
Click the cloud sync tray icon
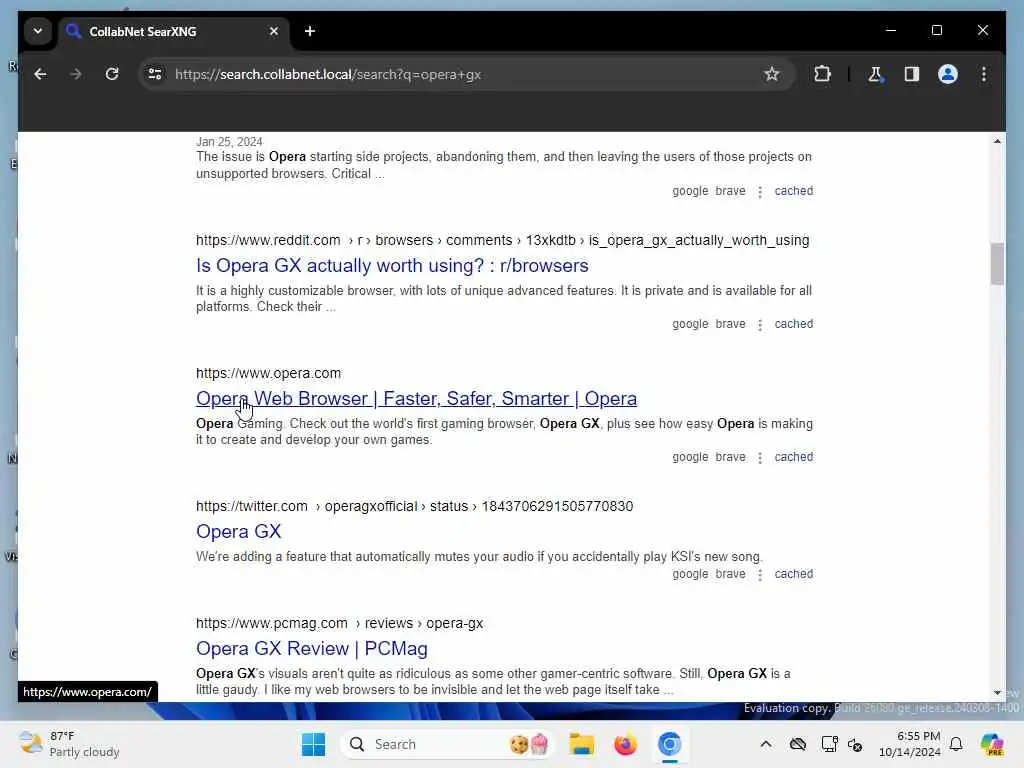[x=797, y=744]
